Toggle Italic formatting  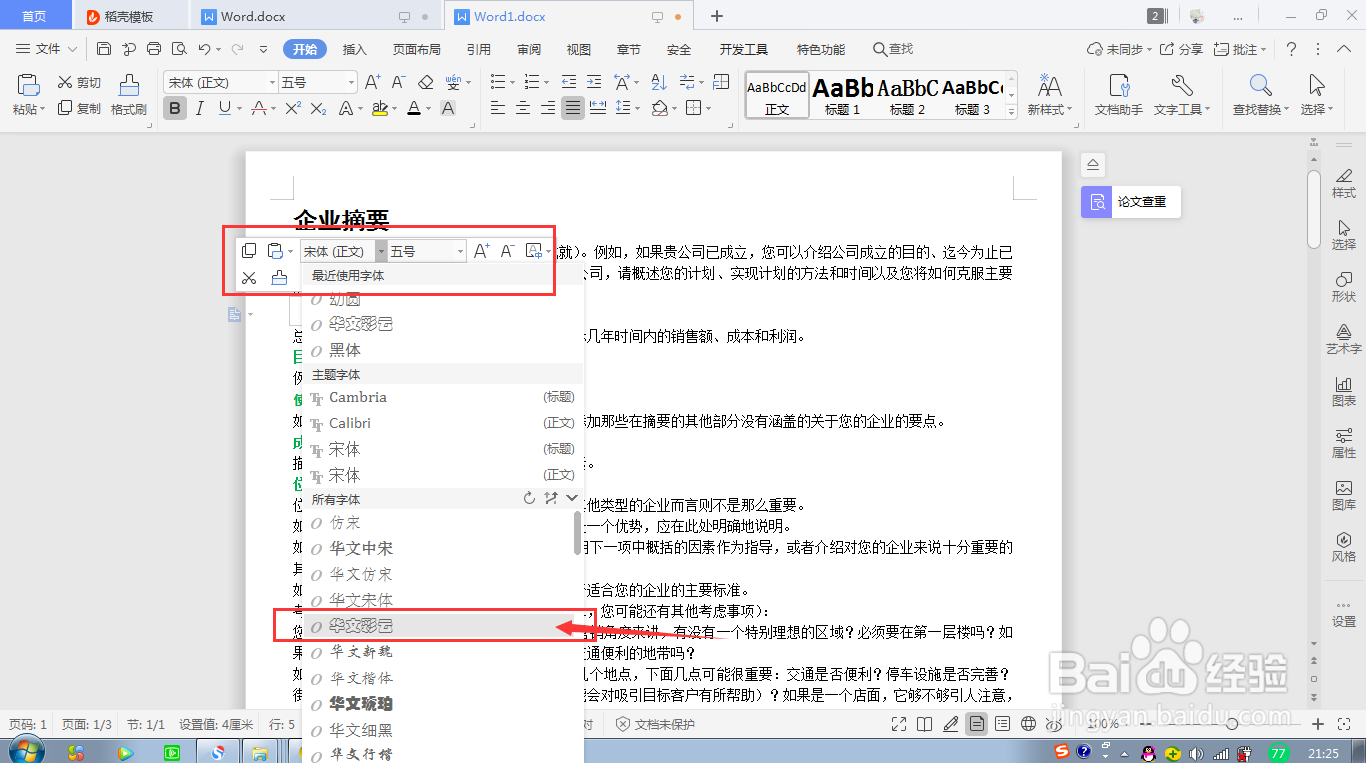(200, 108)
